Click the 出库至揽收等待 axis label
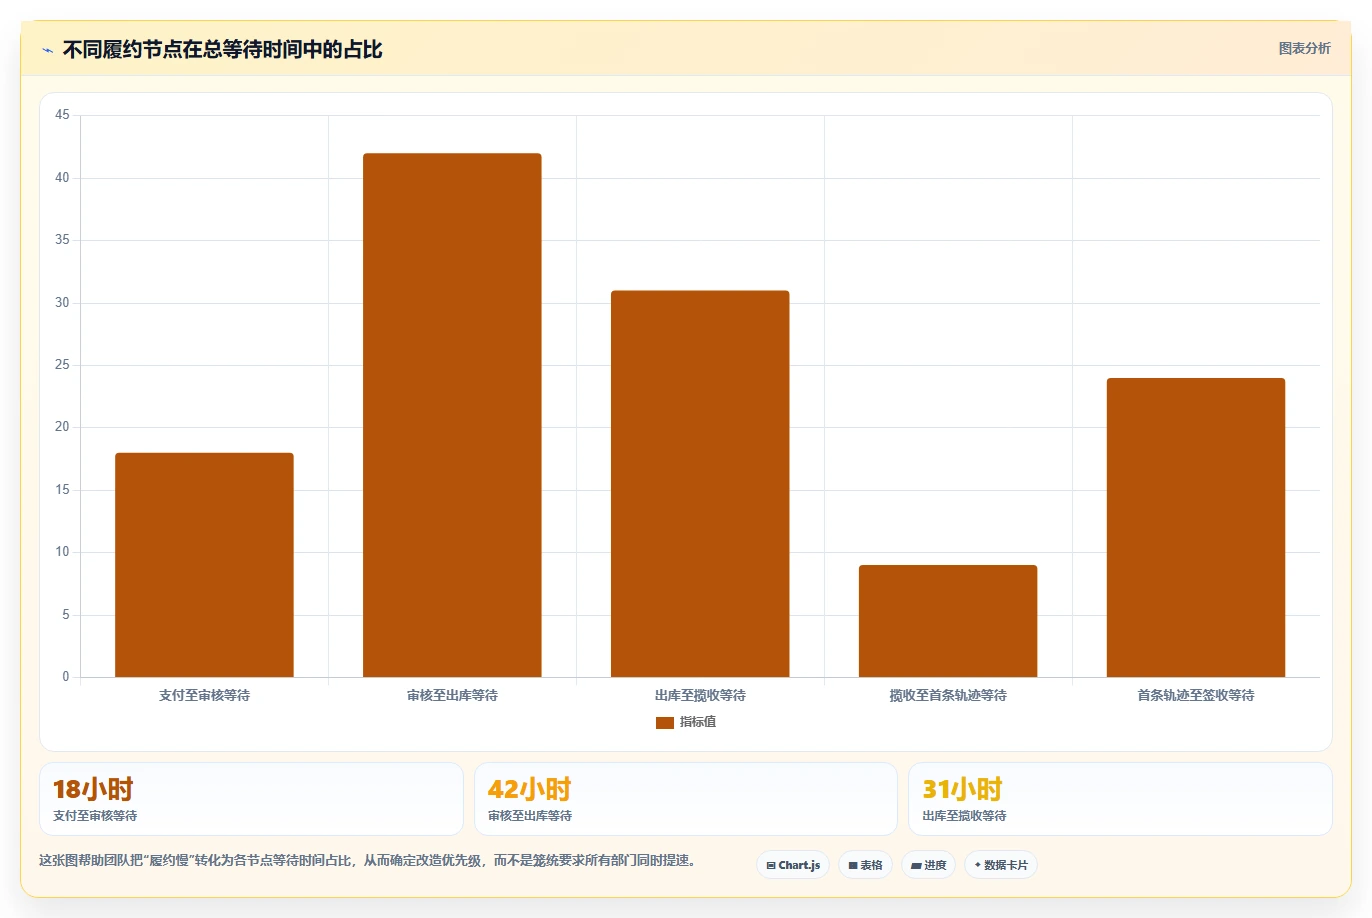This screenshot has width=1372, height=918. [x=700, y=695]
